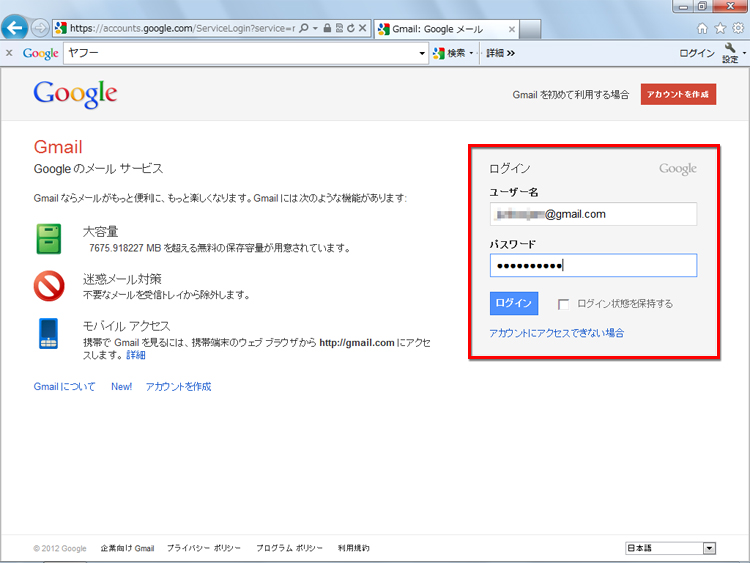Click the Gmail tab favicon
The height and width of the screenshot is (563, 750).
[x=384, y=29]
